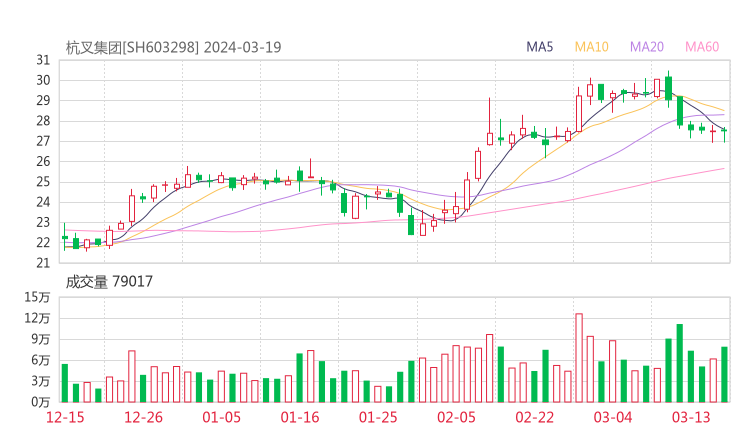Click the 0万 volume axis label
Viewport: 740px width, 440px height.
[41, 402]
